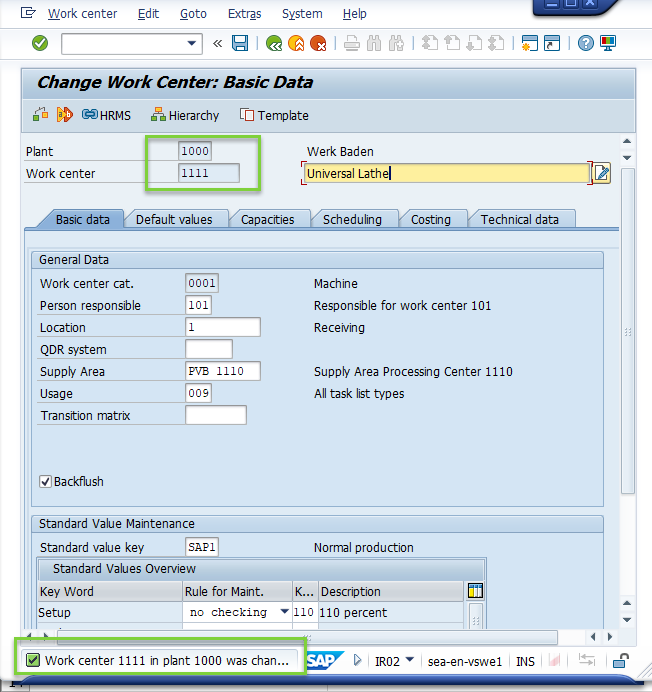The image size is (652, 692).
Task: Open the Help menu
Action: click(355, 14)
